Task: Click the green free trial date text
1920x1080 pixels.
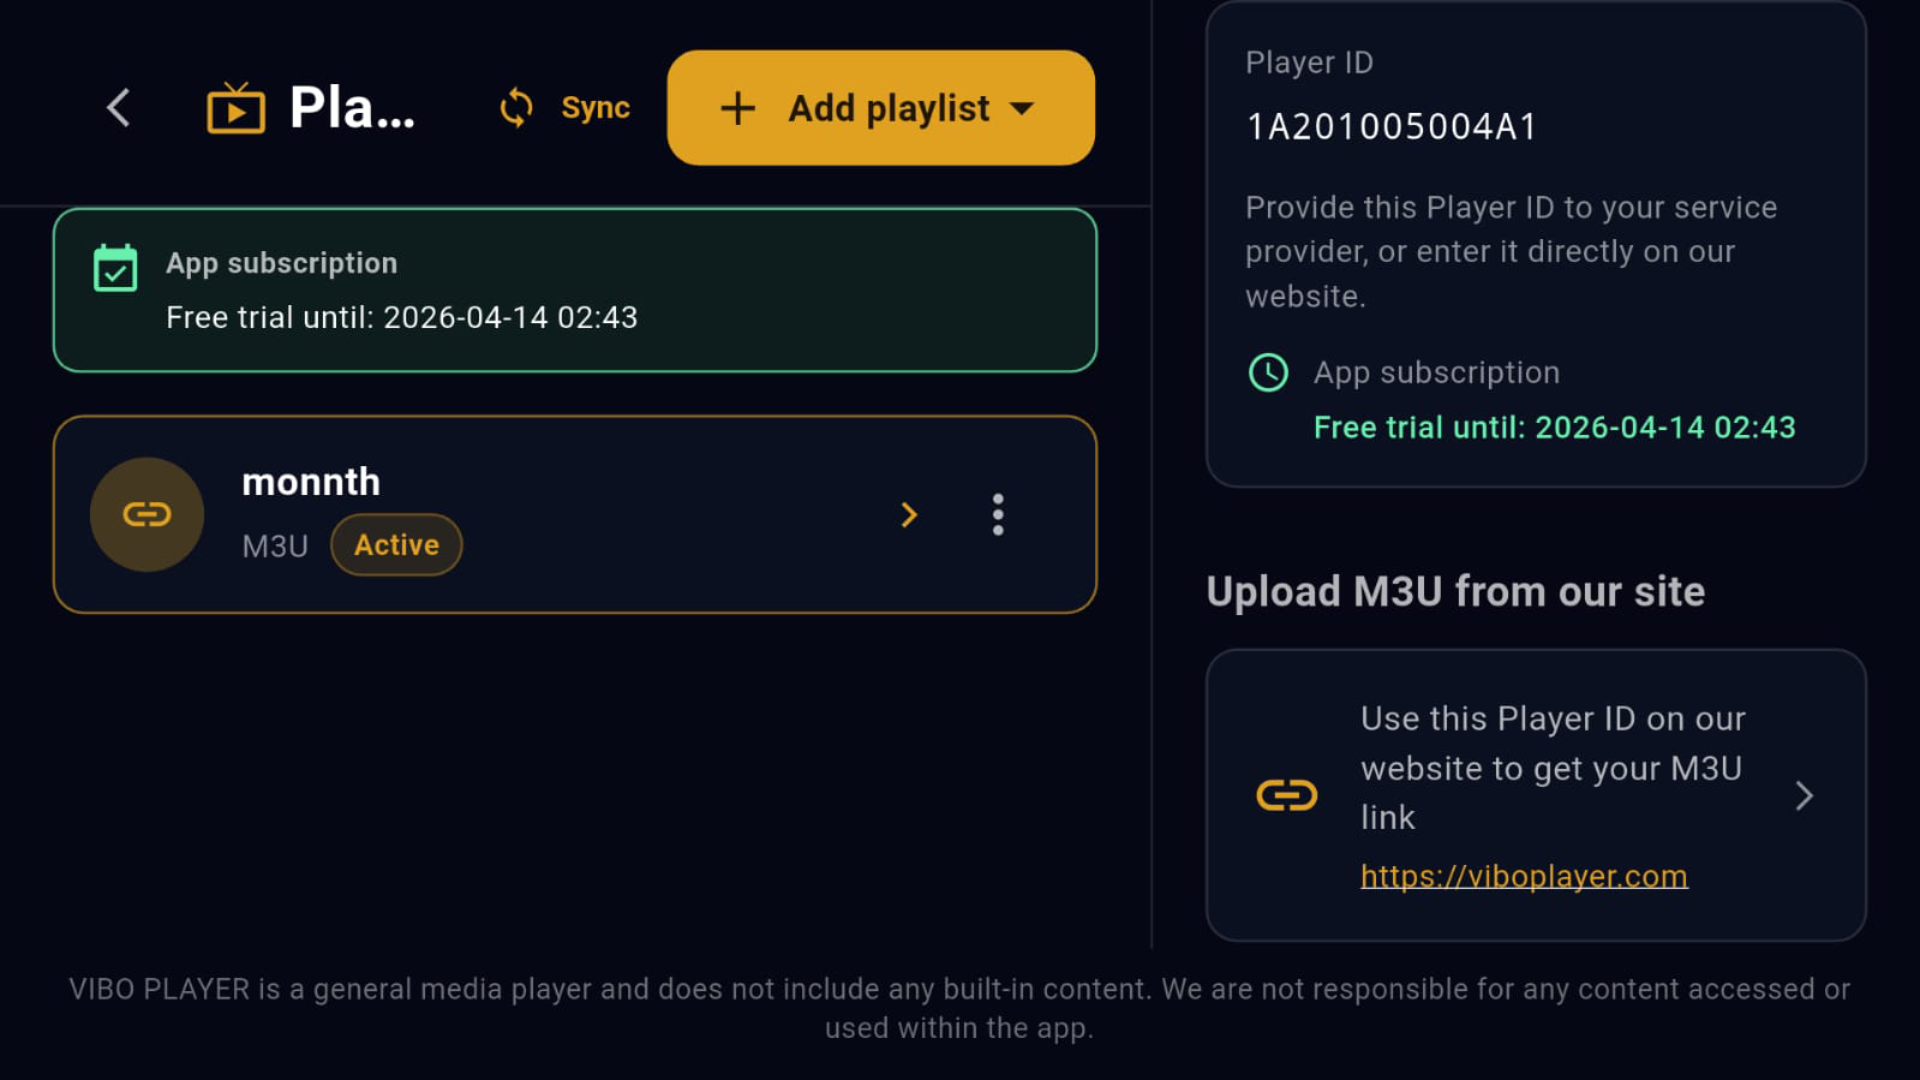Action: click(1554, 428)
